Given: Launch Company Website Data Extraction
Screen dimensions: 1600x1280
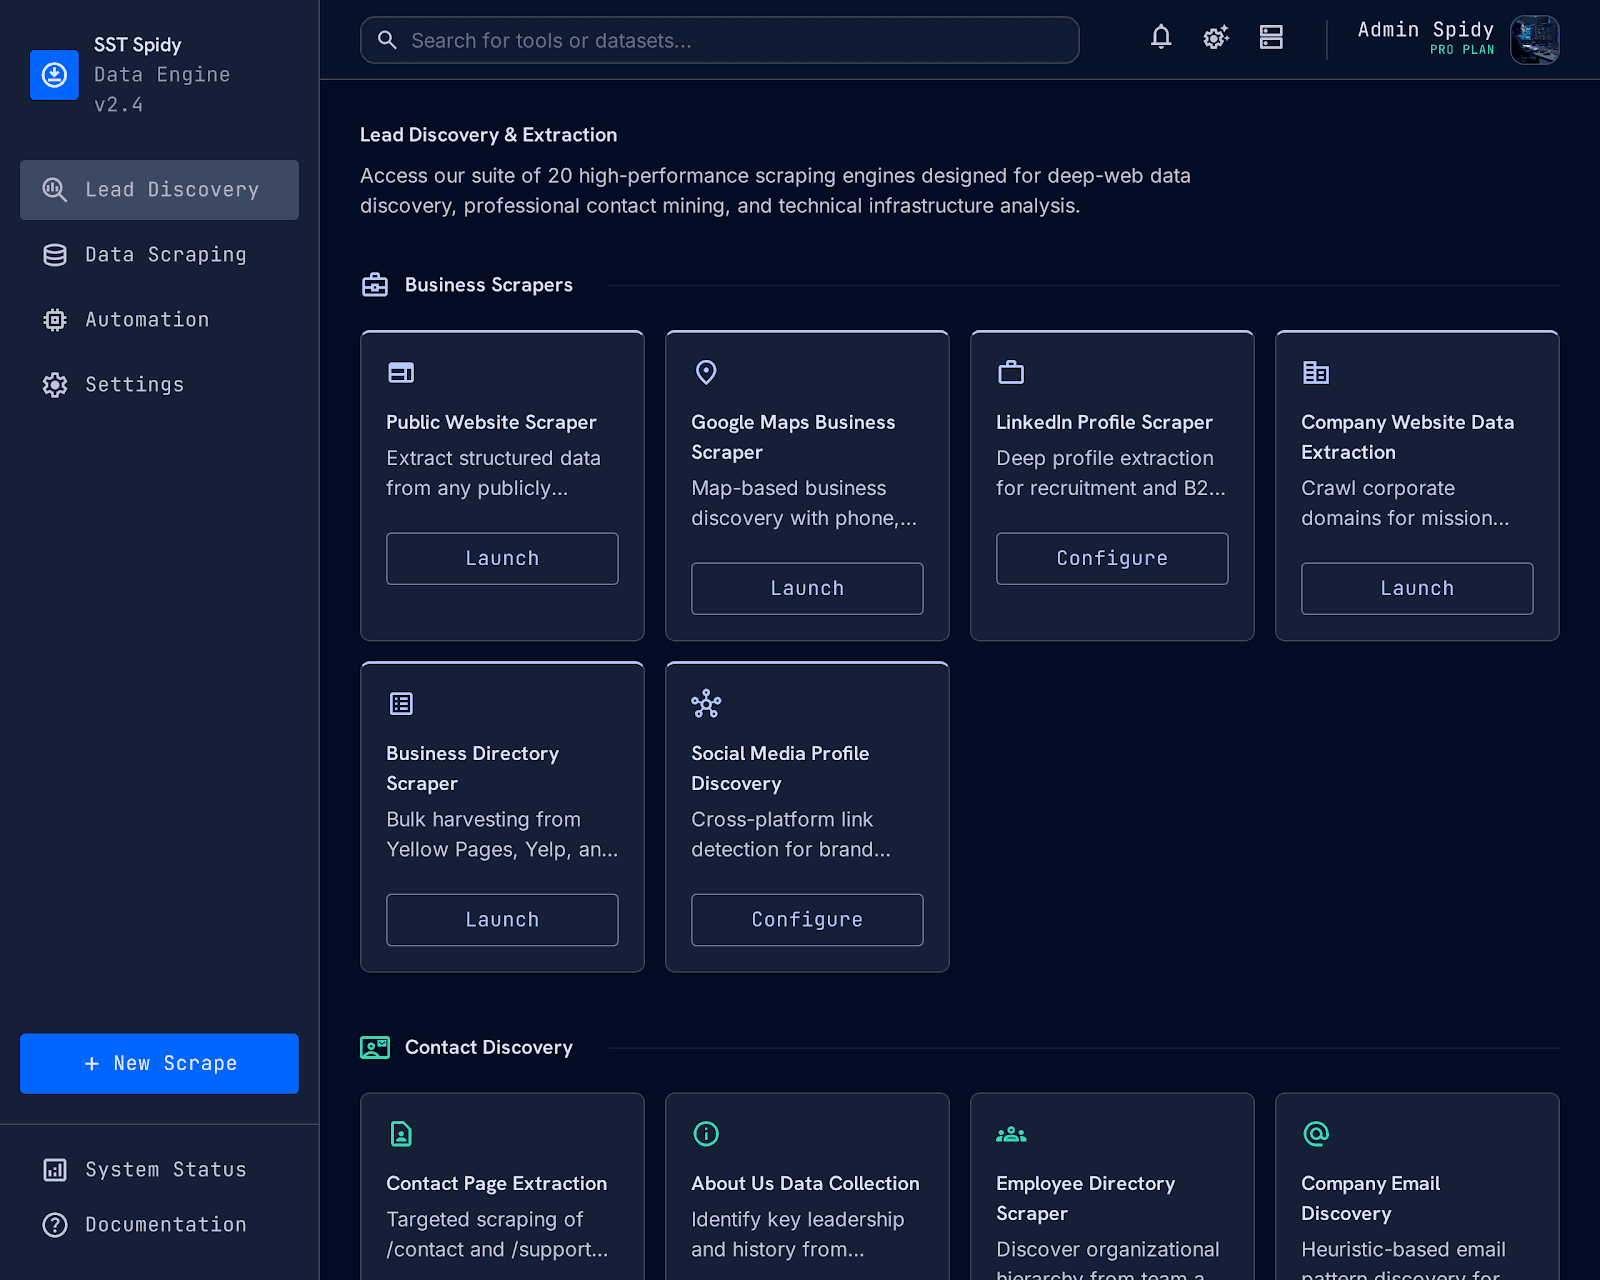Looking at the screenshot, I should pyautogui.click(x=1417, y=589).
